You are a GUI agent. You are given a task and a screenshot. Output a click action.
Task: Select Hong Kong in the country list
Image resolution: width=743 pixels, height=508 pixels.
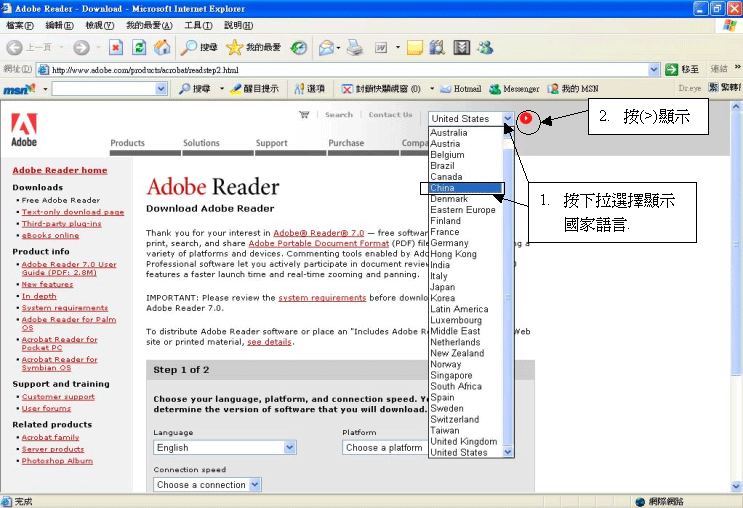coord(465,254)
